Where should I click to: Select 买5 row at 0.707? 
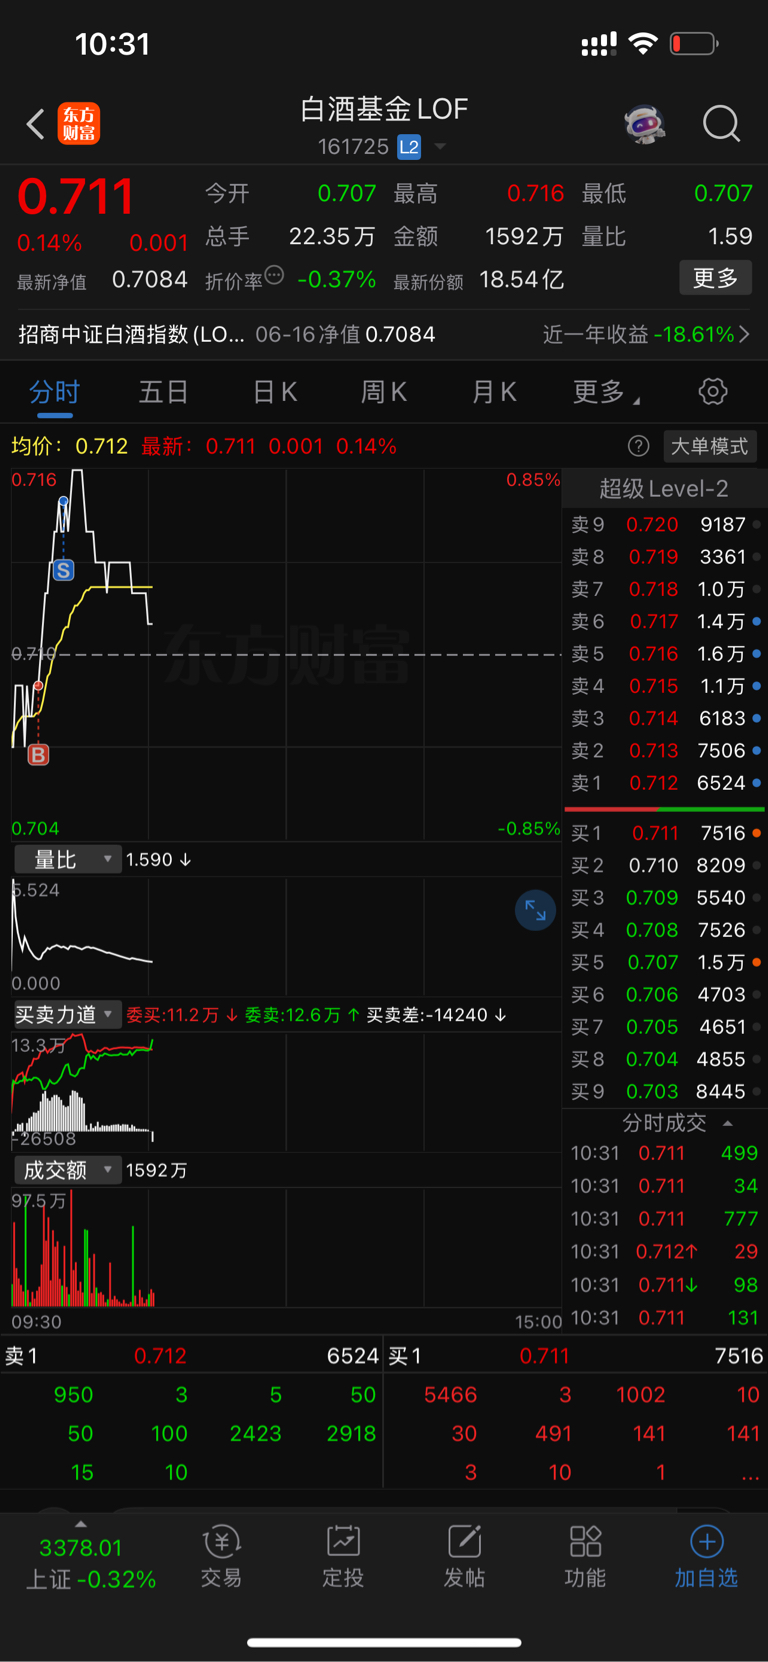click(x=664, y=962)
